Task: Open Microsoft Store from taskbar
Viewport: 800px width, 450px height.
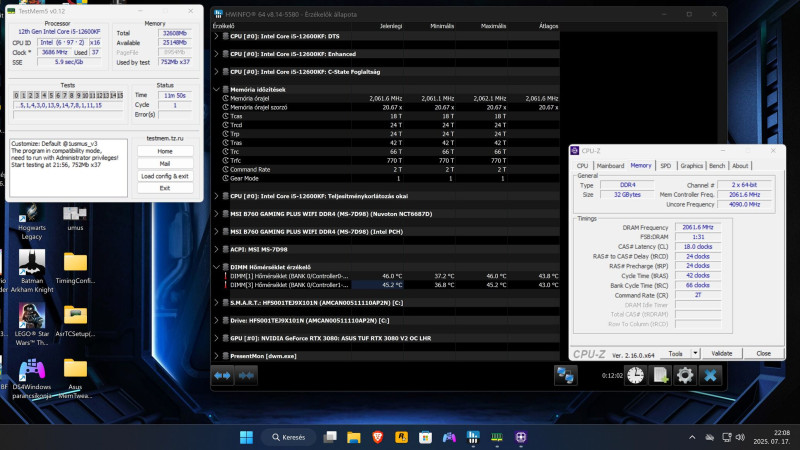Action: point(426,437)
